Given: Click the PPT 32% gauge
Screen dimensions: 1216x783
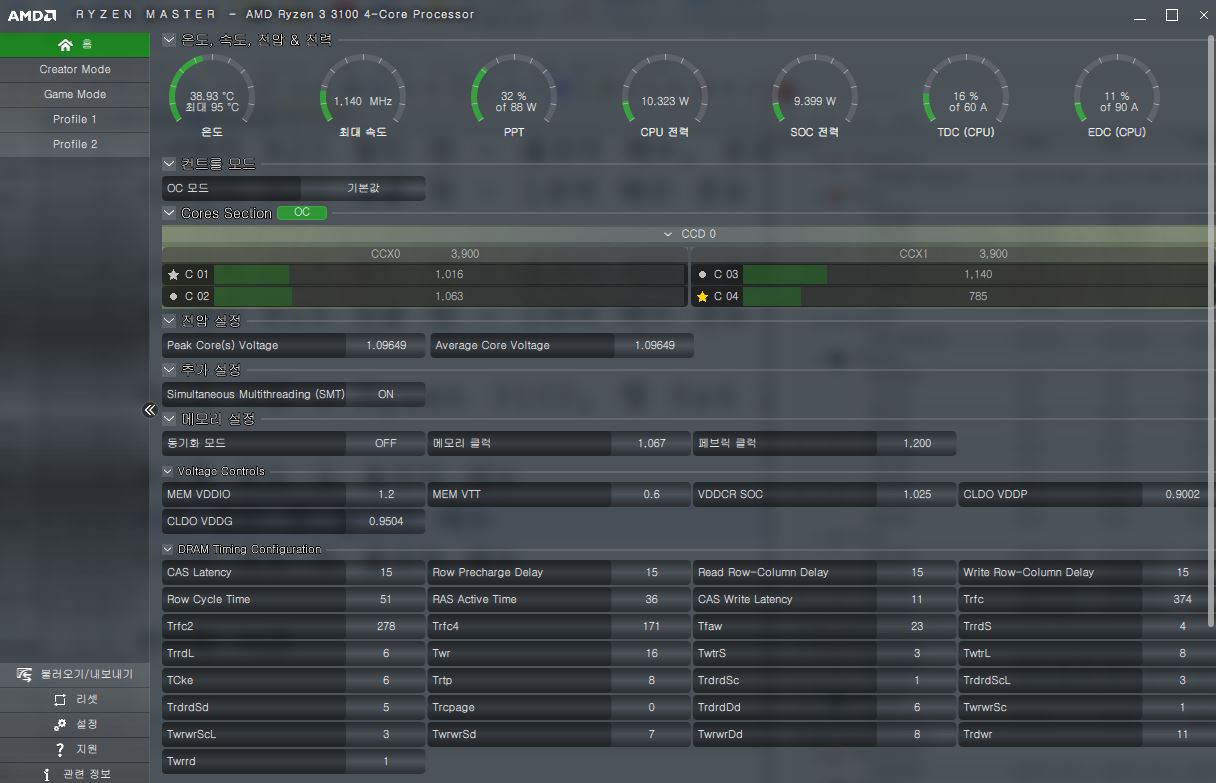Looking at the screenshot, I should [x=513, y=97].
